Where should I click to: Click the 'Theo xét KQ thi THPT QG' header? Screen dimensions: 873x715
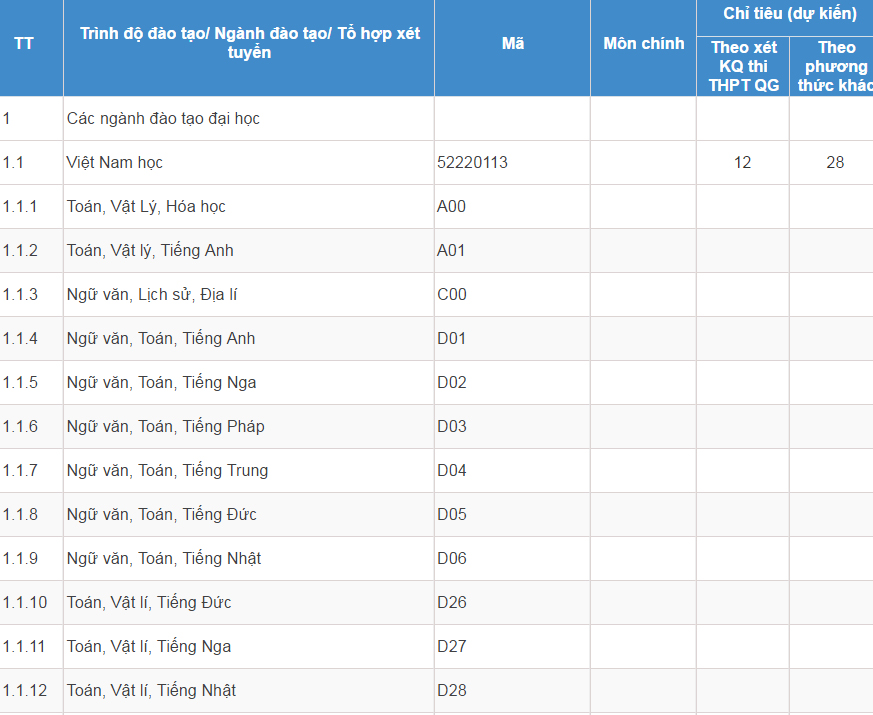743,66
